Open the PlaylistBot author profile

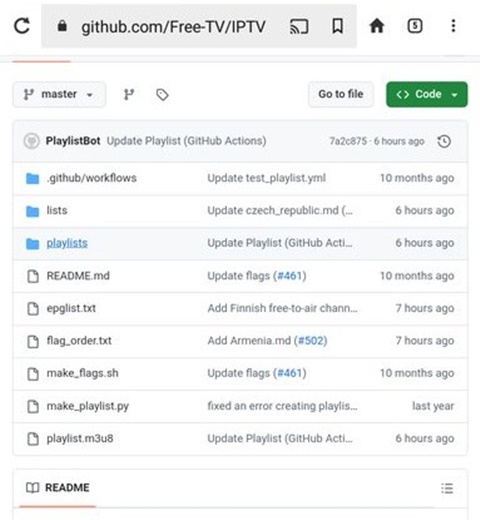pyautogui.click(x=73, y=141)
